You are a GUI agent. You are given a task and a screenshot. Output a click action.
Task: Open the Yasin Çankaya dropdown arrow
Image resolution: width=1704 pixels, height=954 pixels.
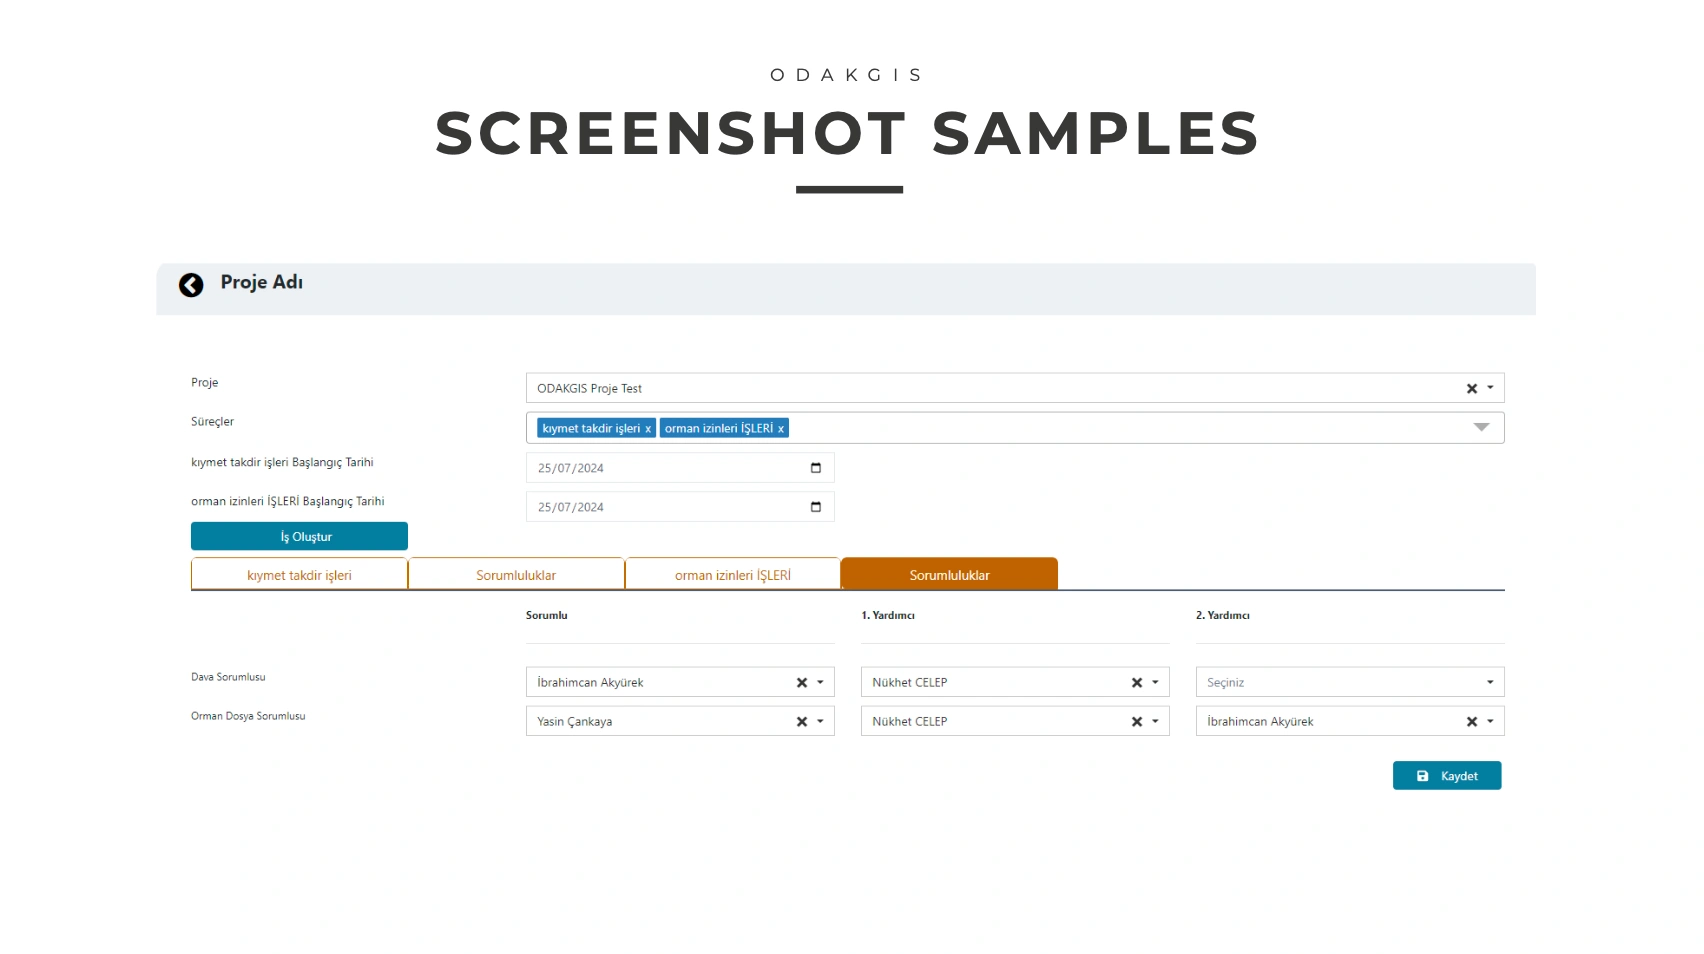[820, 722]
